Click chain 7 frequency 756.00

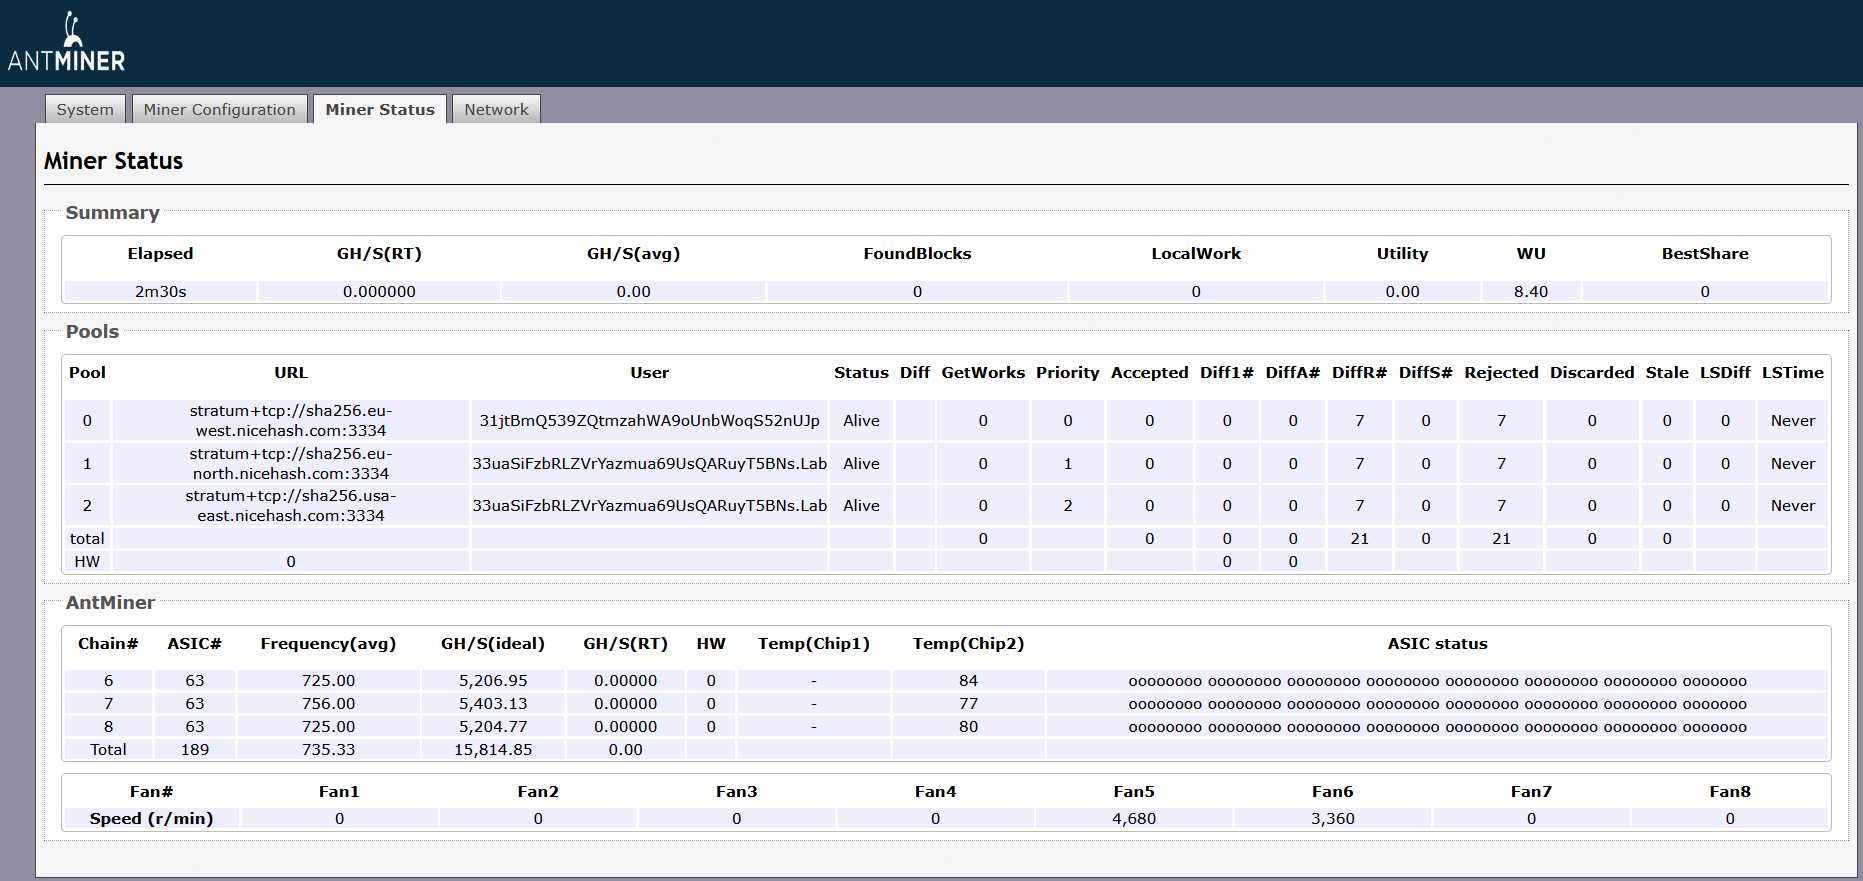(x=328, y=704)
